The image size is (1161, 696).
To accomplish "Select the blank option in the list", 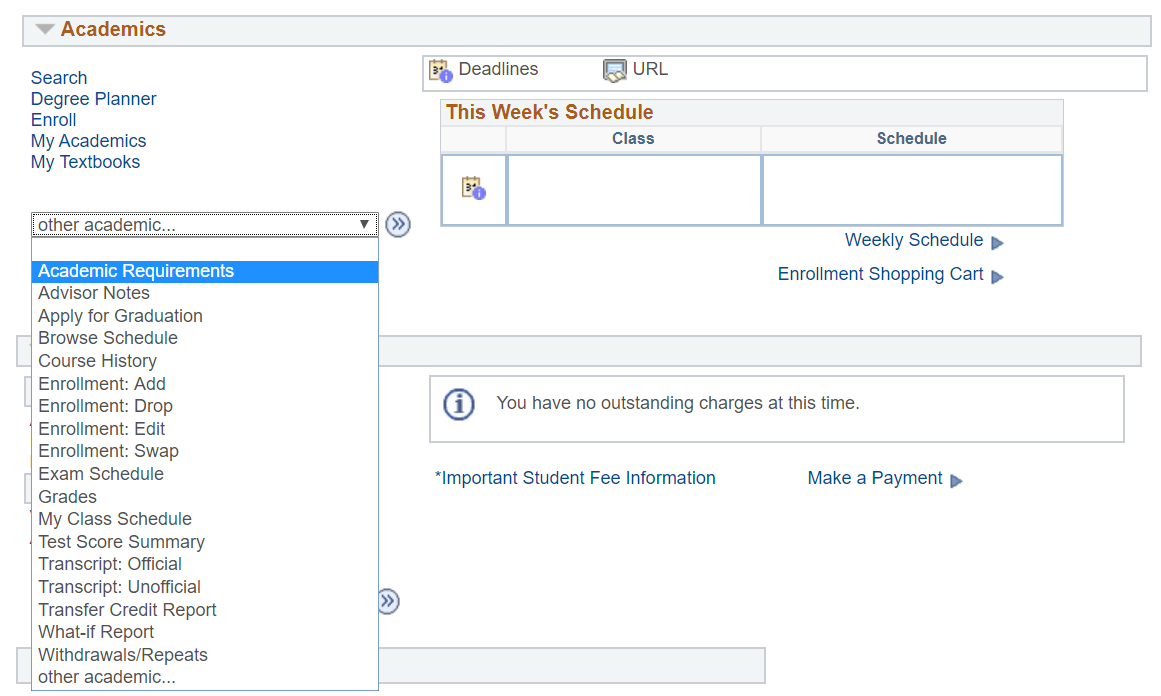I will (x=204, y=249).
